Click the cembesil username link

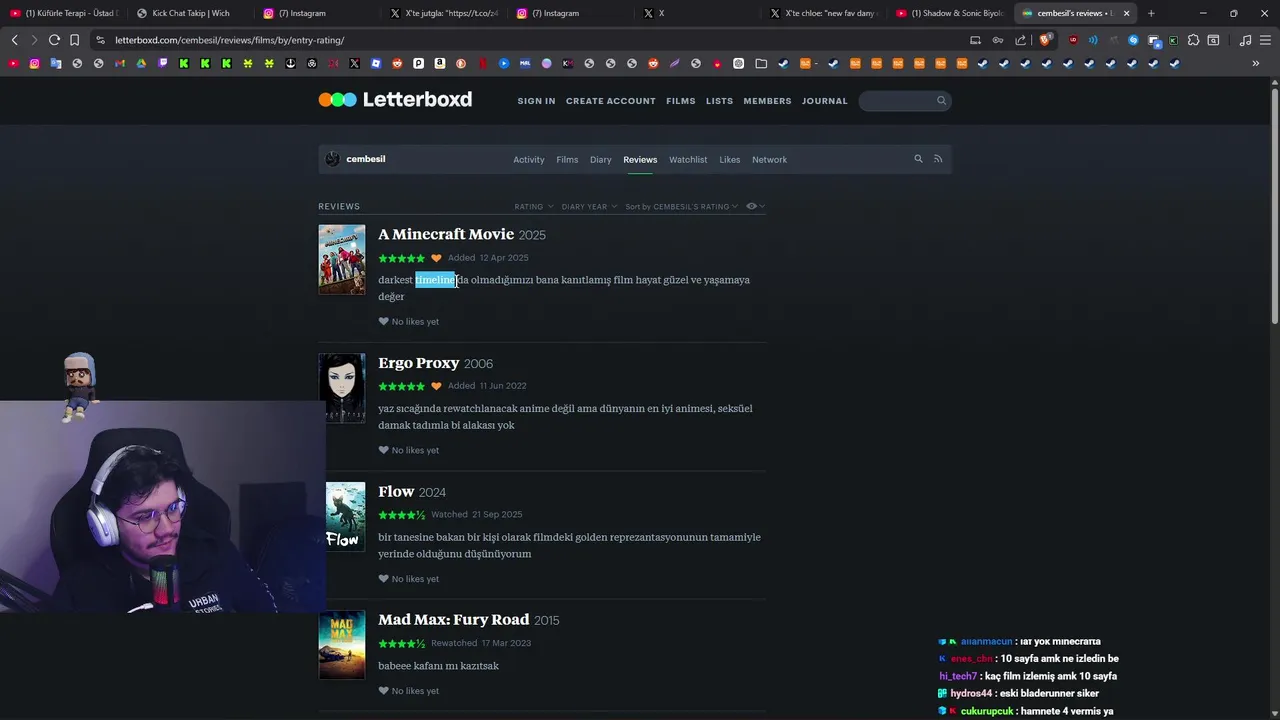[x=365, y=159]
